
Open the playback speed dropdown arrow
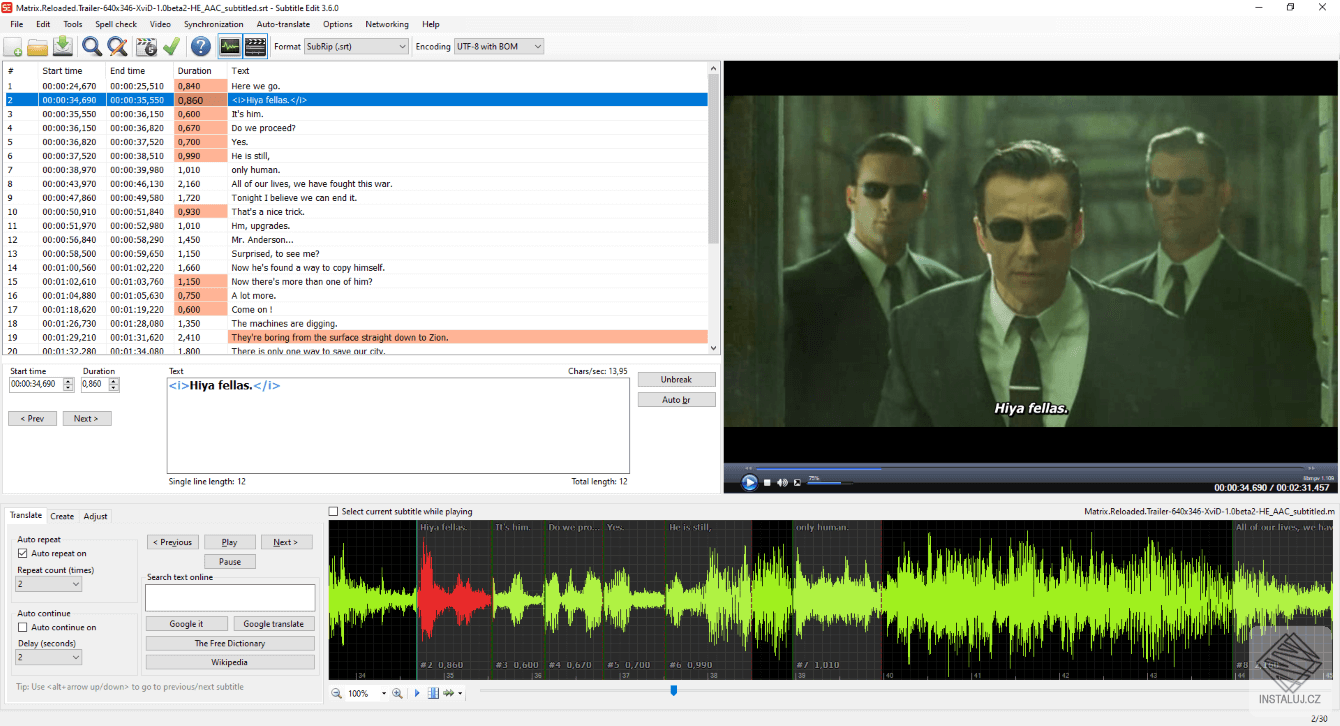click(x=460, y=694)
